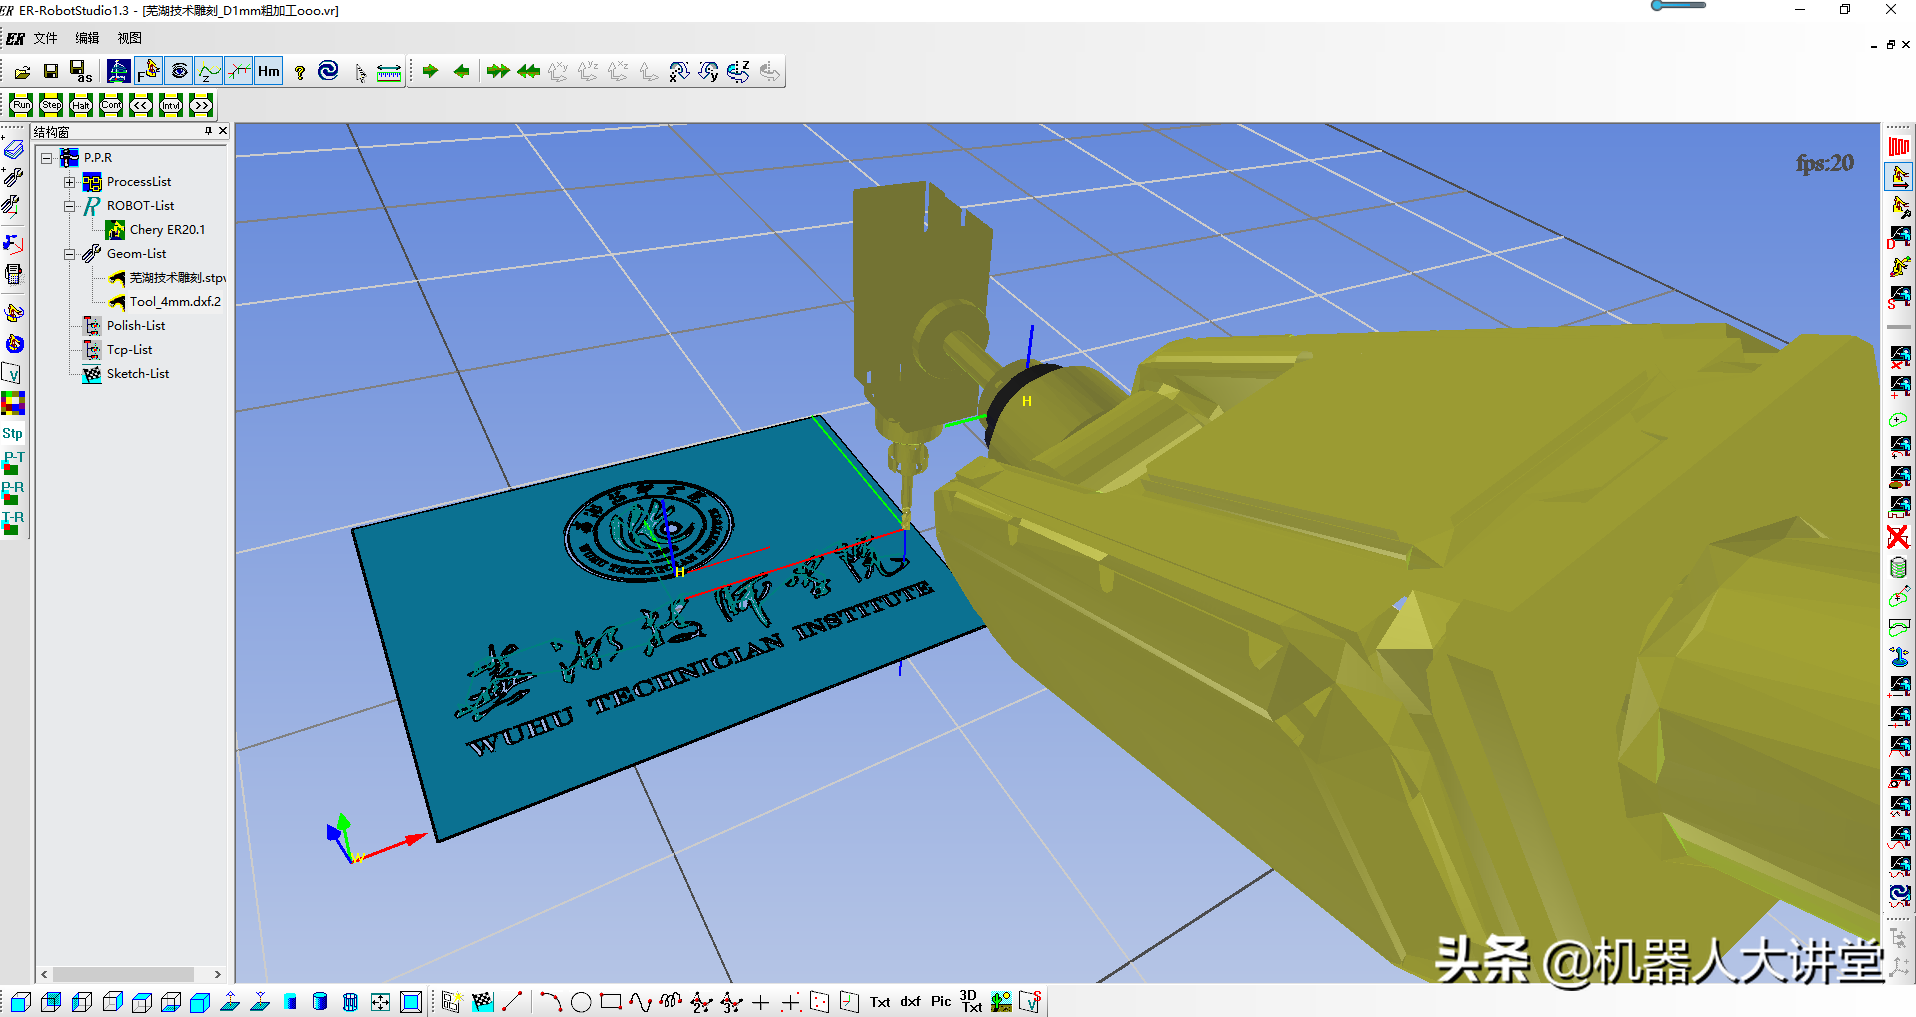Click rotate about Y axis icon
Image resolution: width=1916 pixels, height=1017 pixels.
(709, 71)
